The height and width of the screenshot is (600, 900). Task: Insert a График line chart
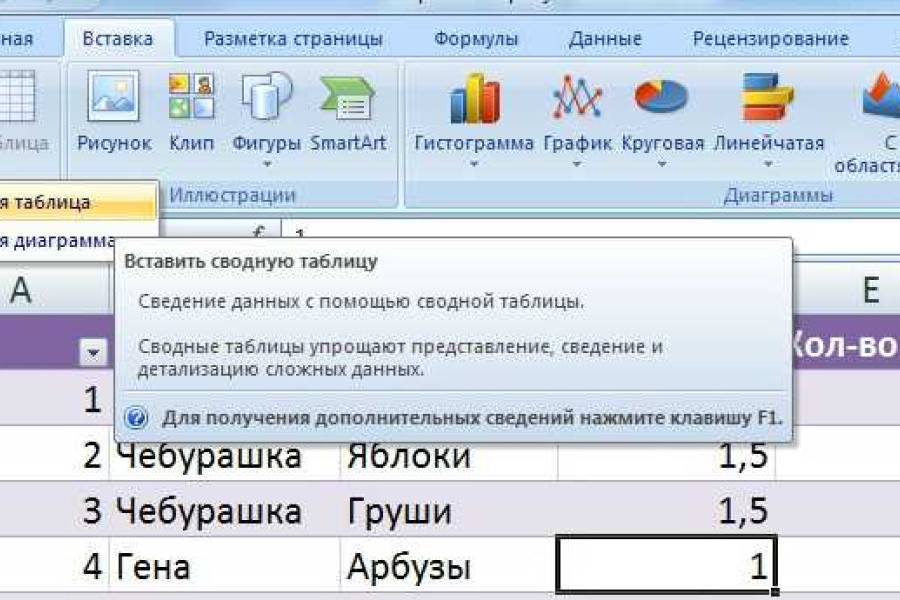click(x=577, y=99)
